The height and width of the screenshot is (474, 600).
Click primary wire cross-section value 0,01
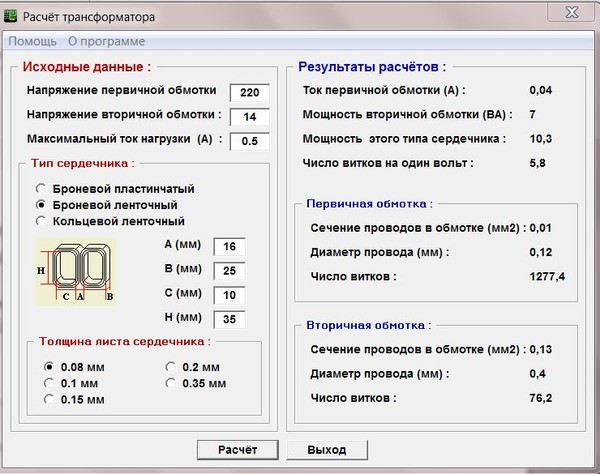point(541,228)
